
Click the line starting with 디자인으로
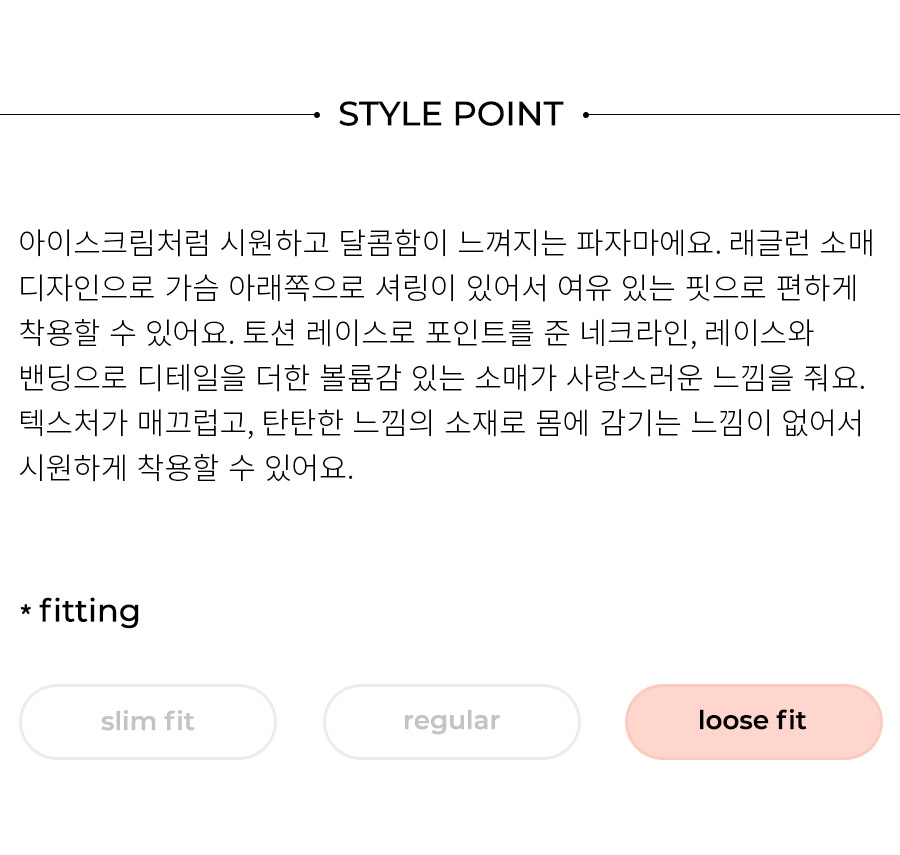tap(438, 287)
